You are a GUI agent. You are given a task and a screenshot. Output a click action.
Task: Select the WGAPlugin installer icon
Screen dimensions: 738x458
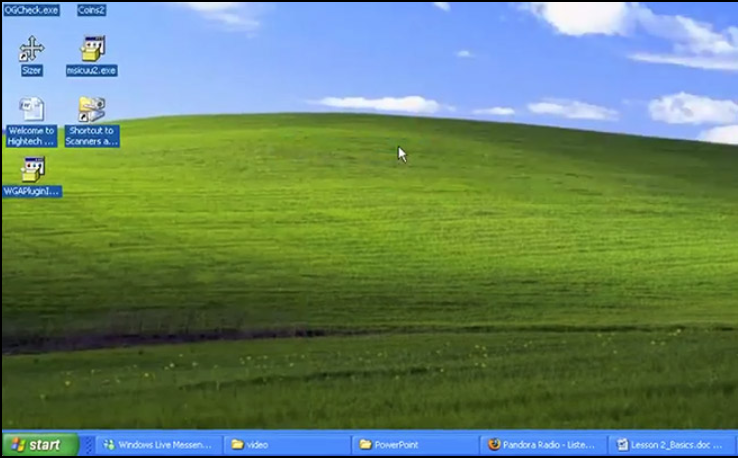pyautogui.click(x=32, y=168)
